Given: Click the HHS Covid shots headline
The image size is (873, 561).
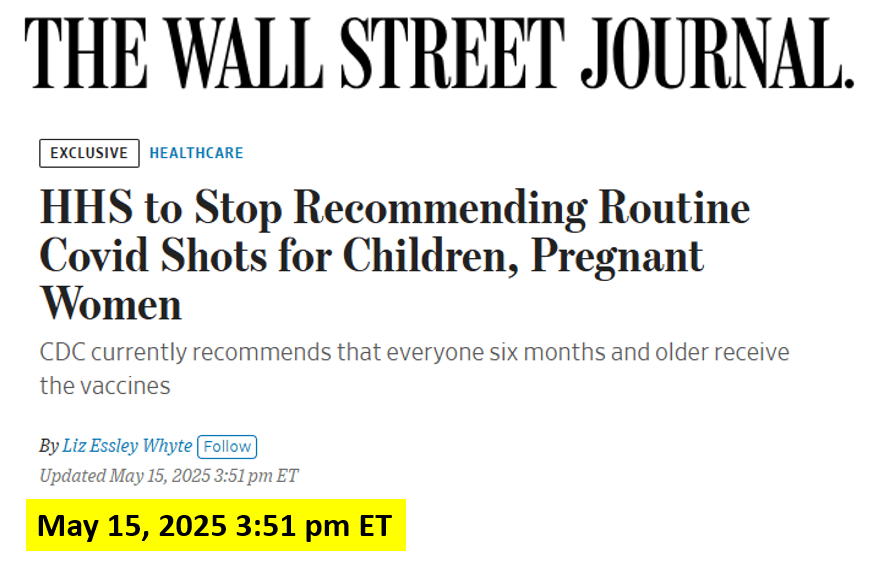Looking at the screenshot, I should pyautogui.click(x=395, y=255).
